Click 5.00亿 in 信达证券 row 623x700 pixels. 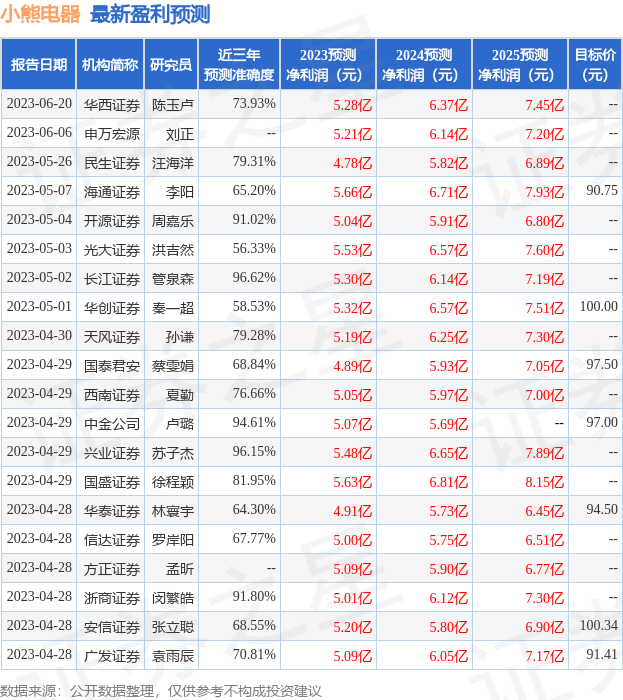[353, 540]
